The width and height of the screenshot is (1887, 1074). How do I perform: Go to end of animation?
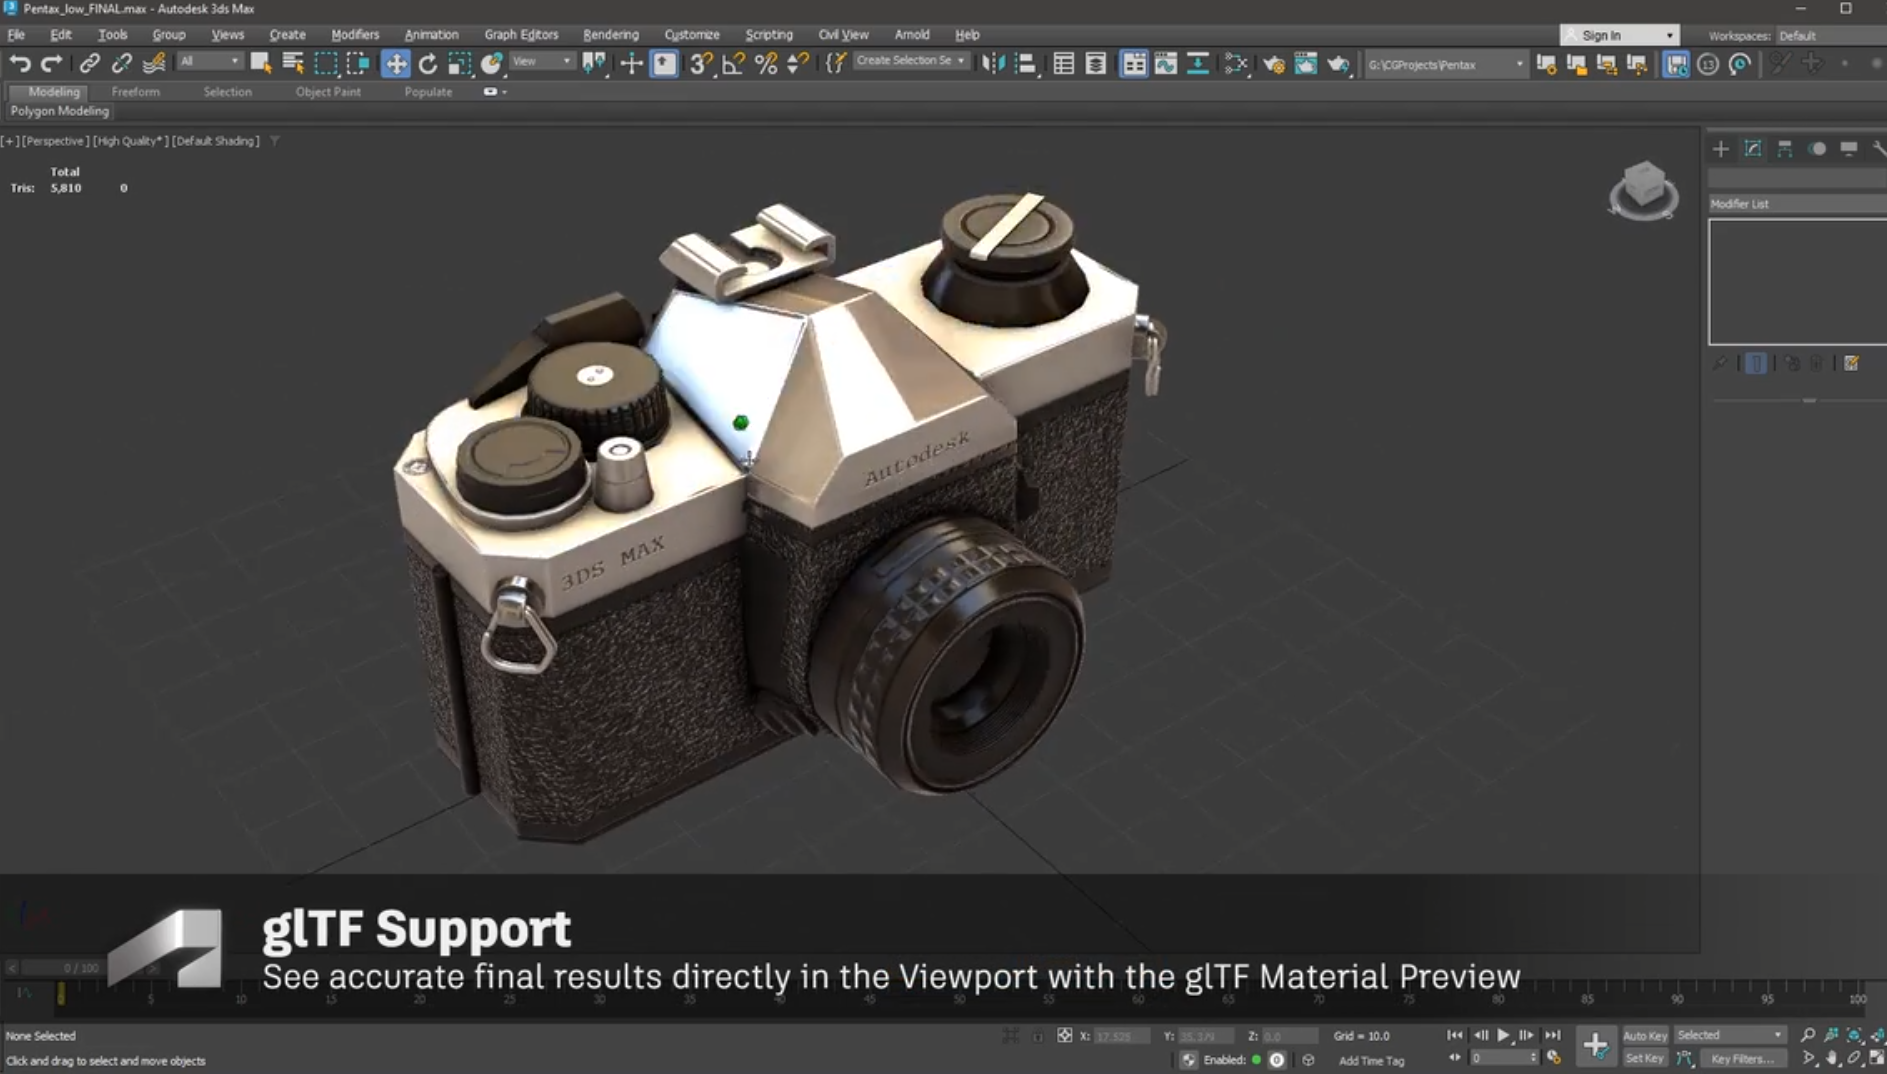point(1552,1036)
